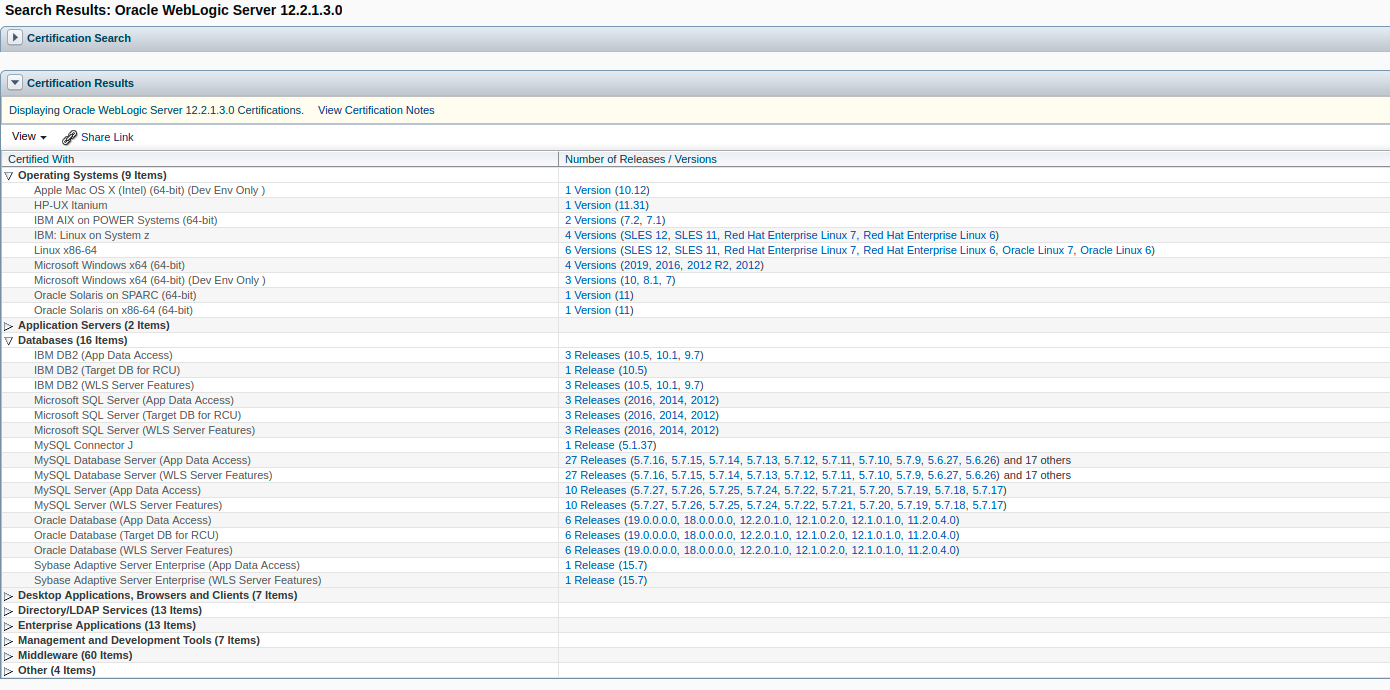
Task: Collapse Databases (16 Items) tree node
Action: pos(9,340)
